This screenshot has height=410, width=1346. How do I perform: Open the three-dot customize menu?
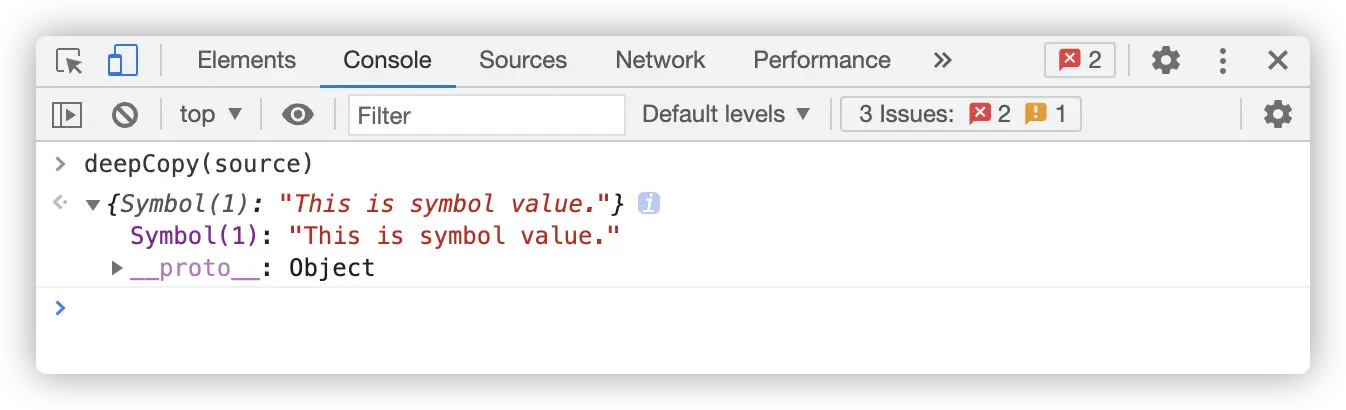click(1222, 61)
